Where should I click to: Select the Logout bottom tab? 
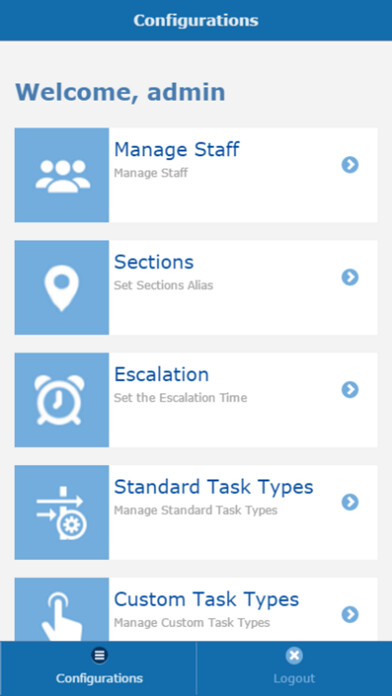tap(294, 668)
